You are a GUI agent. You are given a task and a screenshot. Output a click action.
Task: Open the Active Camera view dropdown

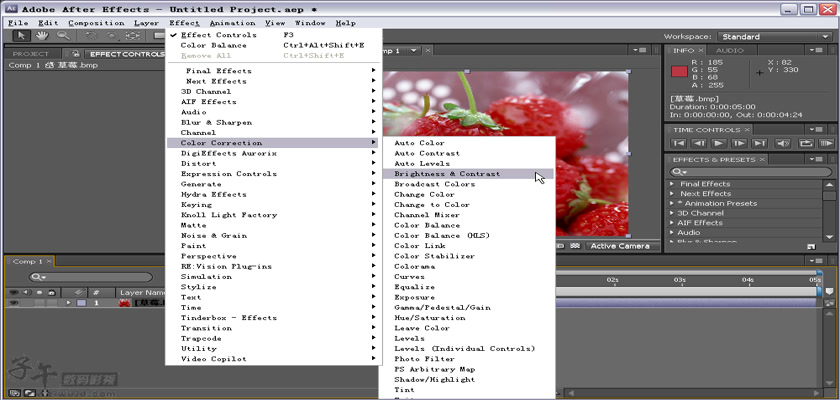pyautogui.click(x=620, y=246)
